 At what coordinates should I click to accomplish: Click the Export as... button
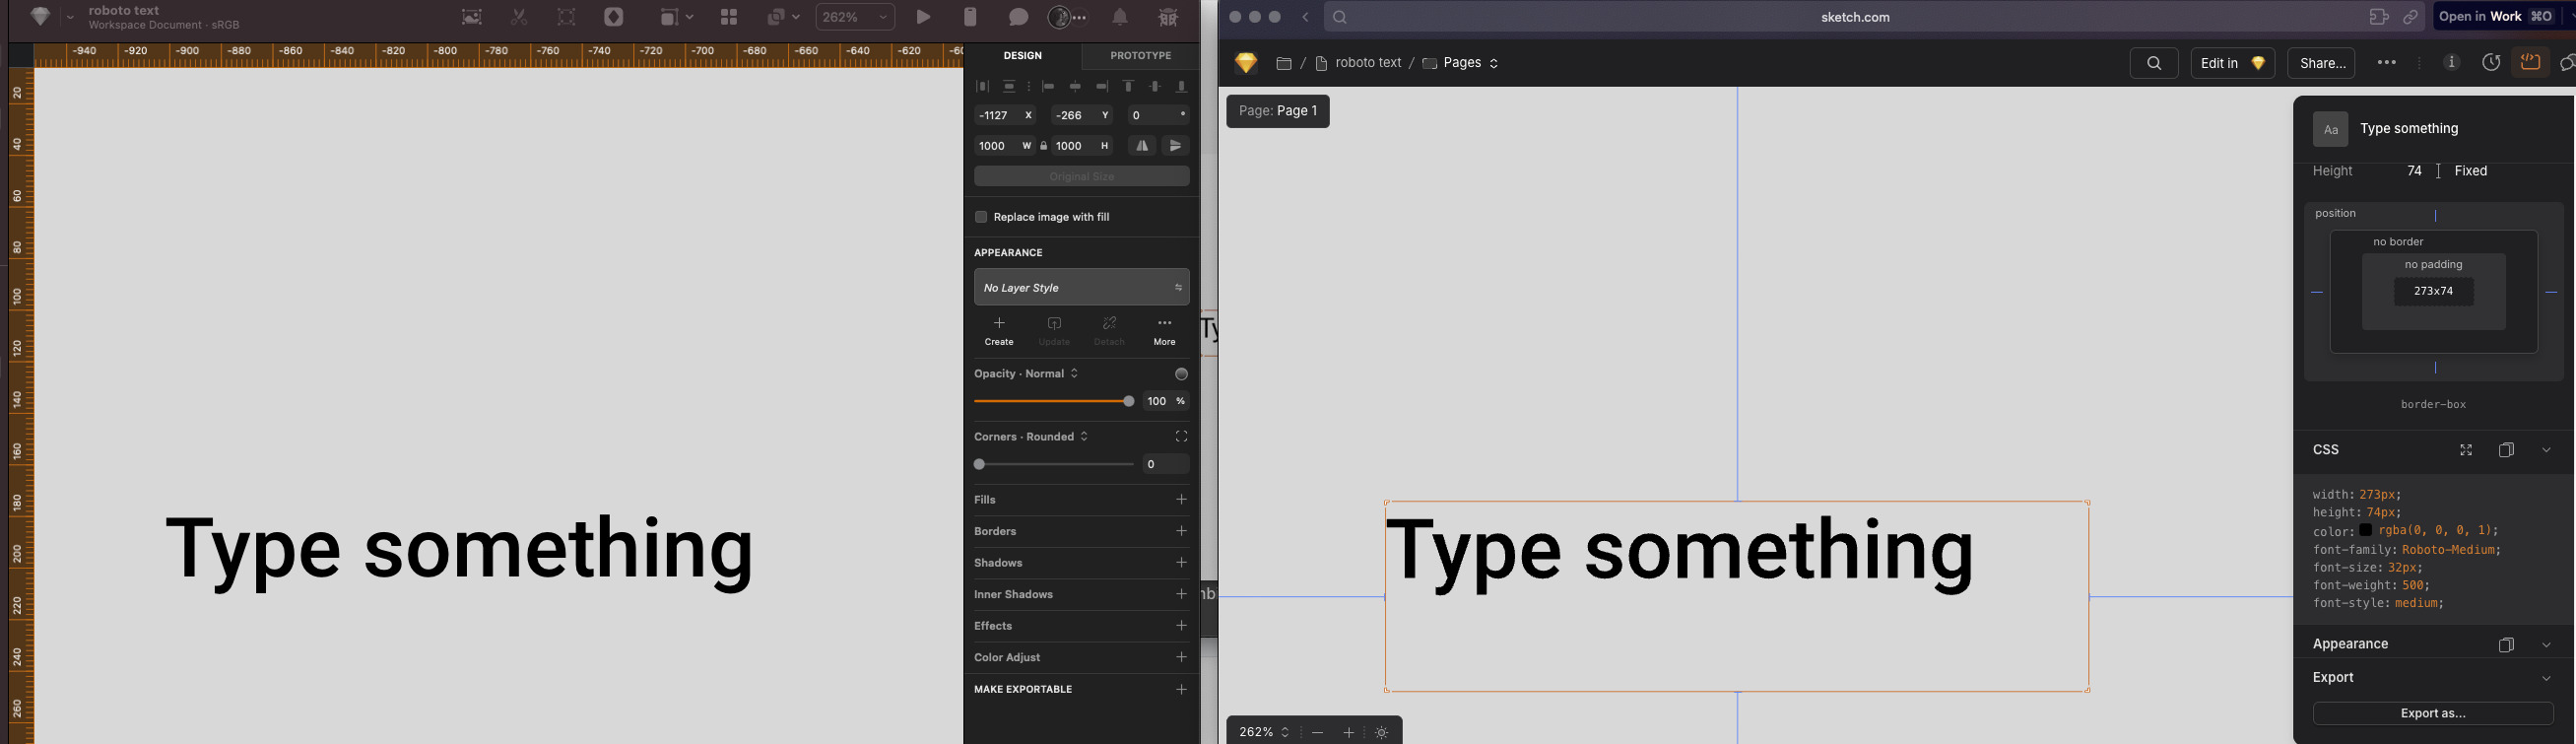[2432, 713]
